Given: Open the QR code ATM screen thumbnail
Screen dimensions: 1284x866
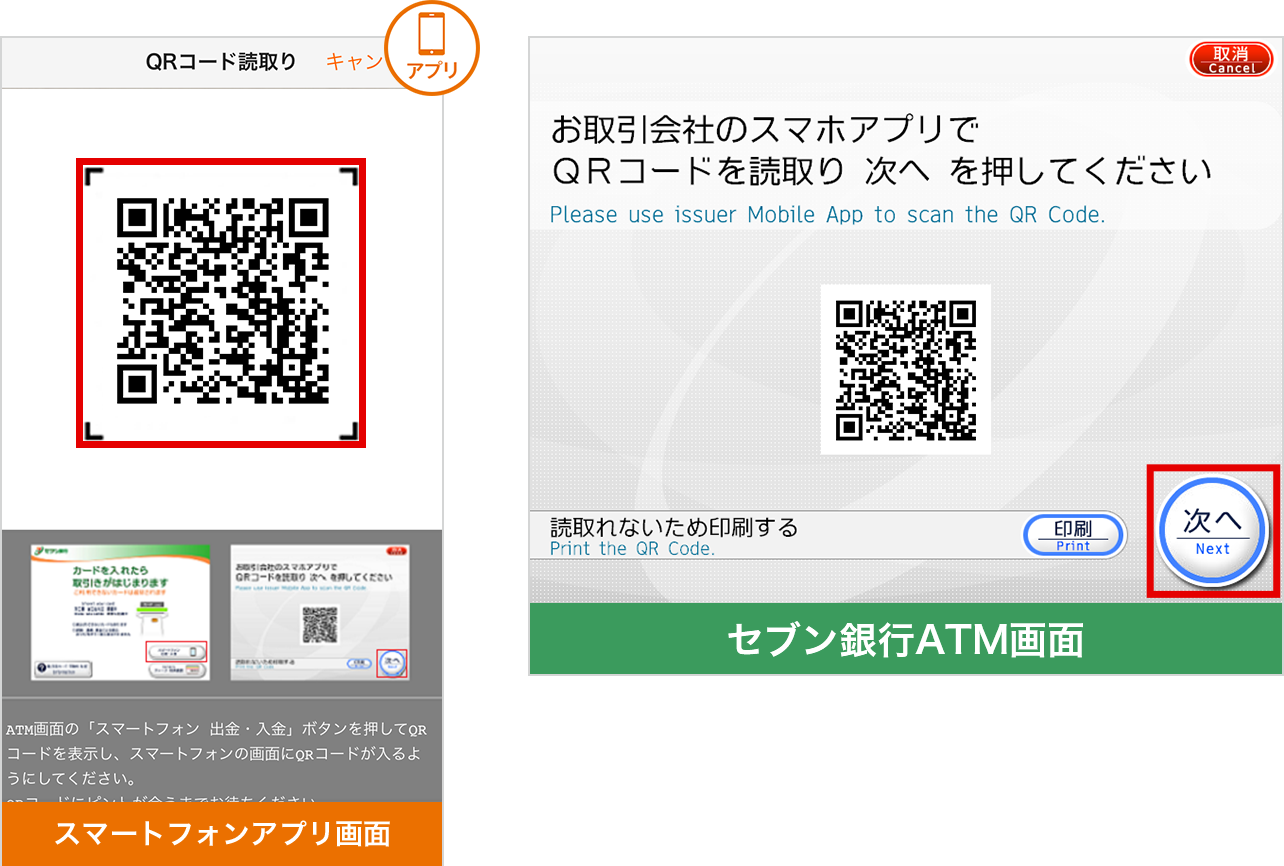Looking at the screenshot, I should (319, 613).
